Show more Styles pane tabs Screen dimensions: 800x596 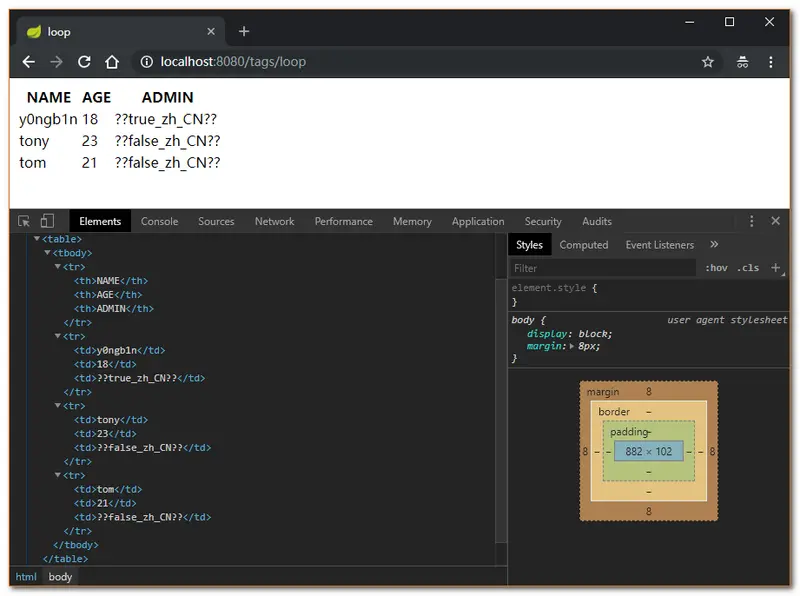[x=714, y=244]
